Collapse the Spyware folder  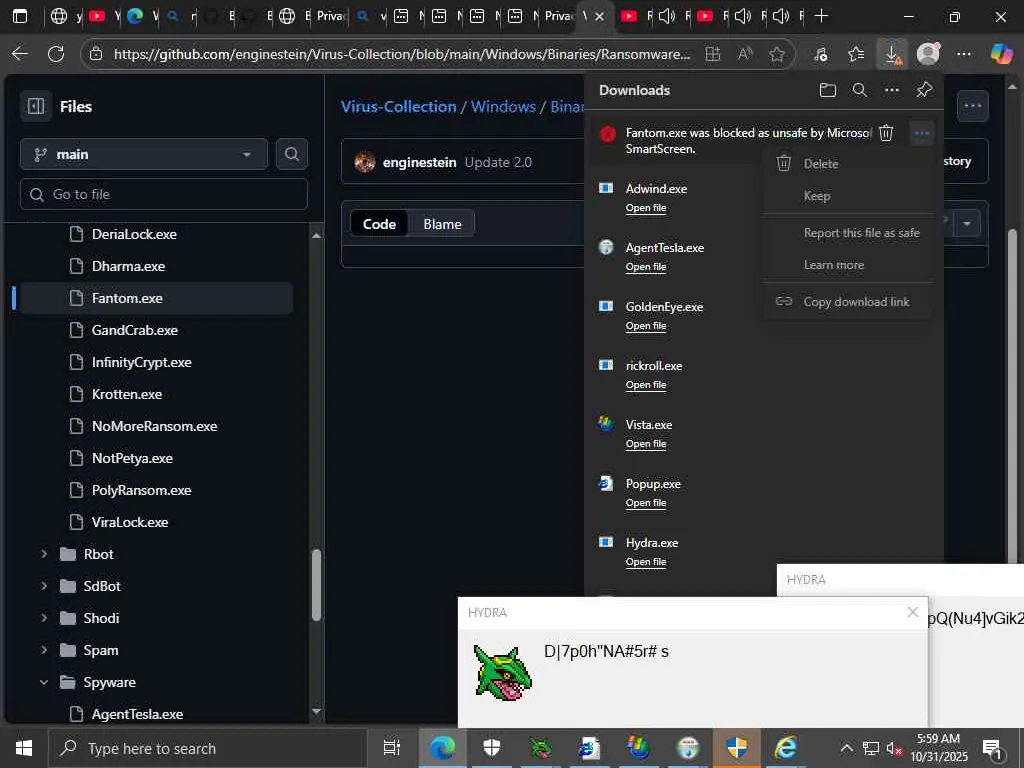[44, 682]
